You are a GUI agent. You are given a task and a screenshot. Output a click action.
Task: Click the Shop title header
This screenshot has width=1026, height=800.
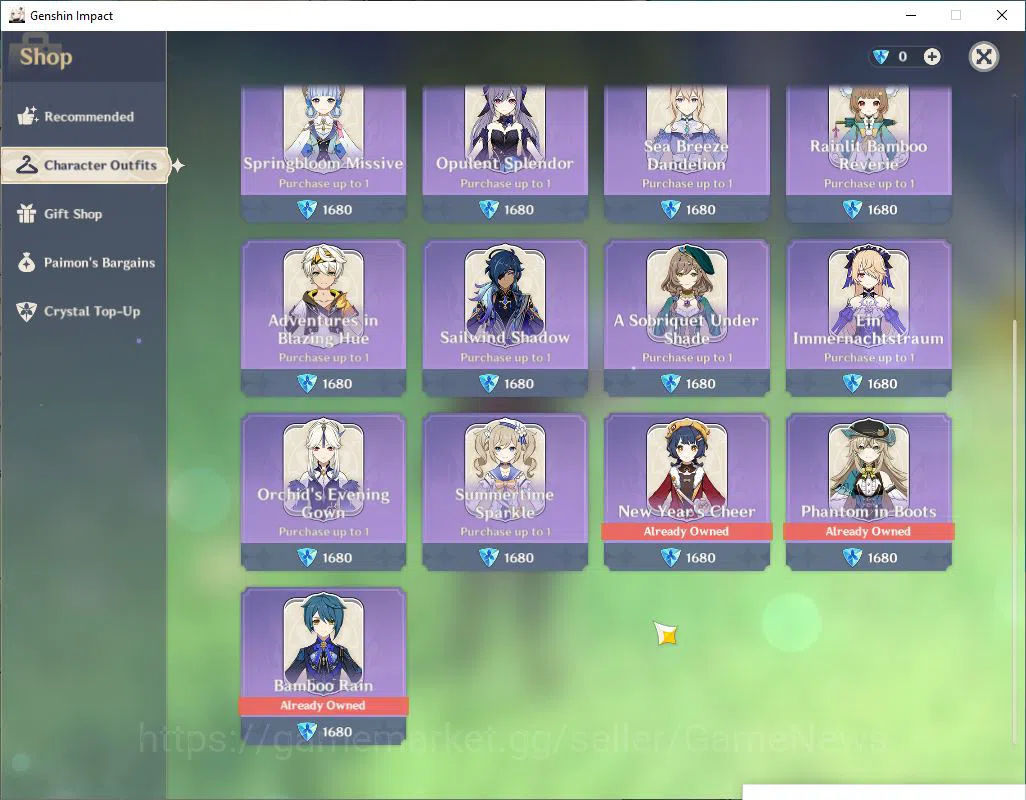click(x=46, y=57)
